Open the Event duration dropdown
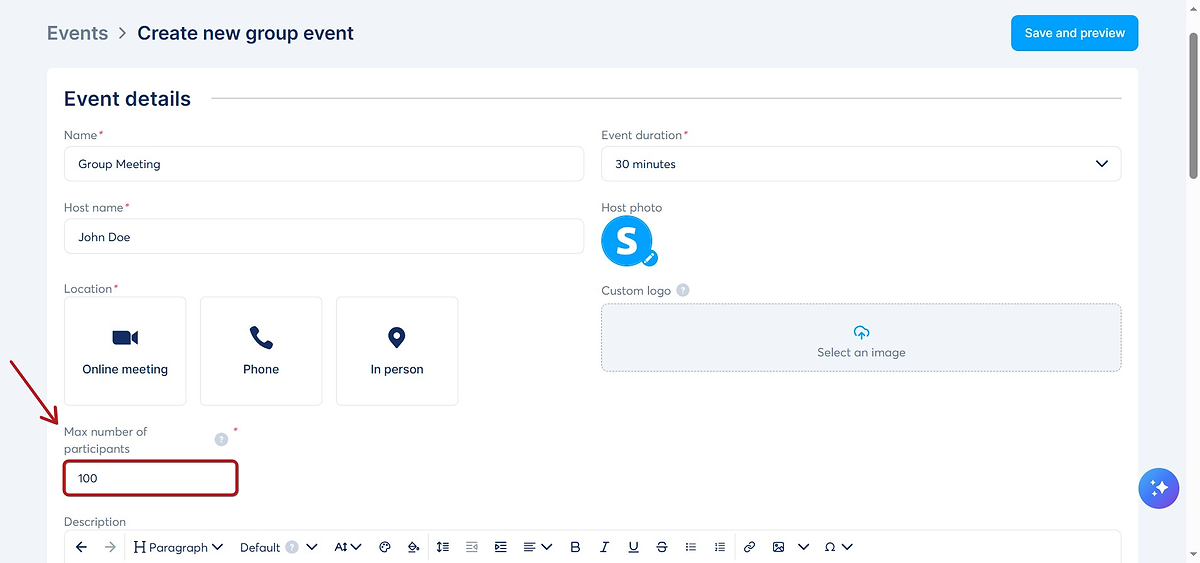The width and height of the screenshot is (1200, 563). click(x=861, y=164)
